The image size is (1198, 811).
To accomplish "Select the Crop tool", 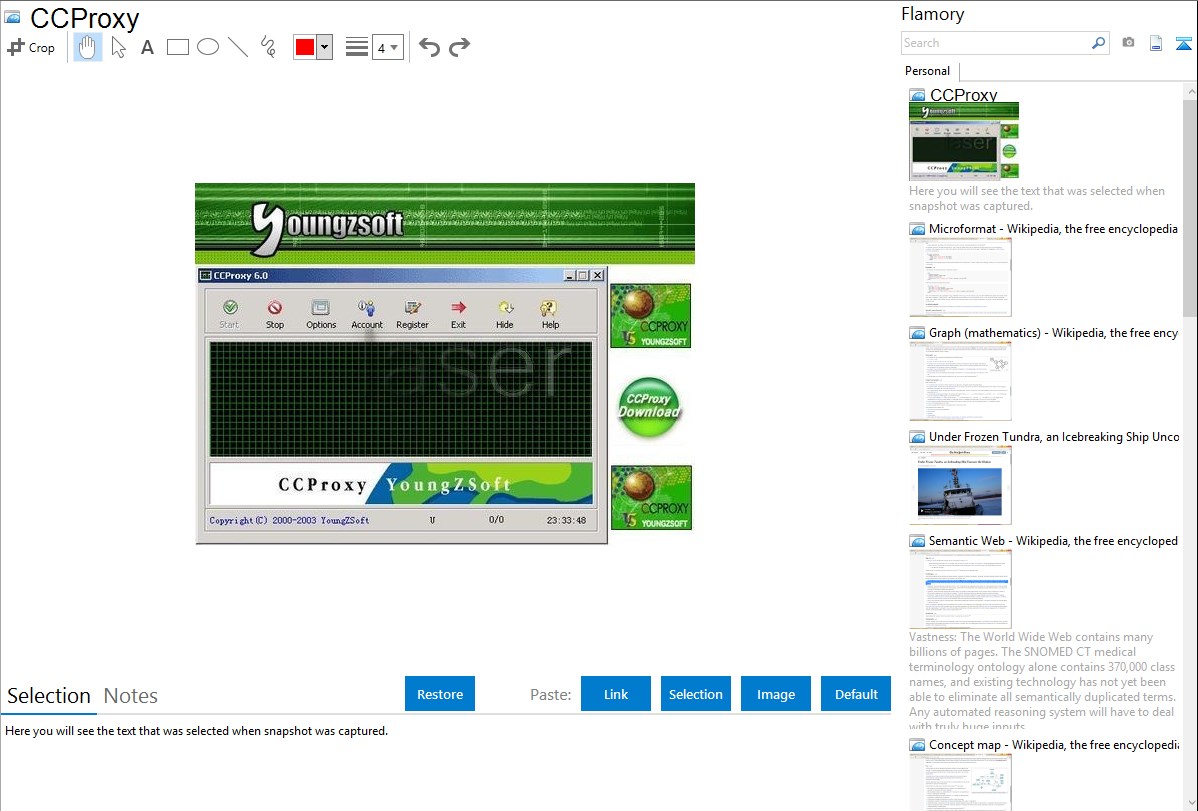I will pyautogui.click(x=31, y=47).
